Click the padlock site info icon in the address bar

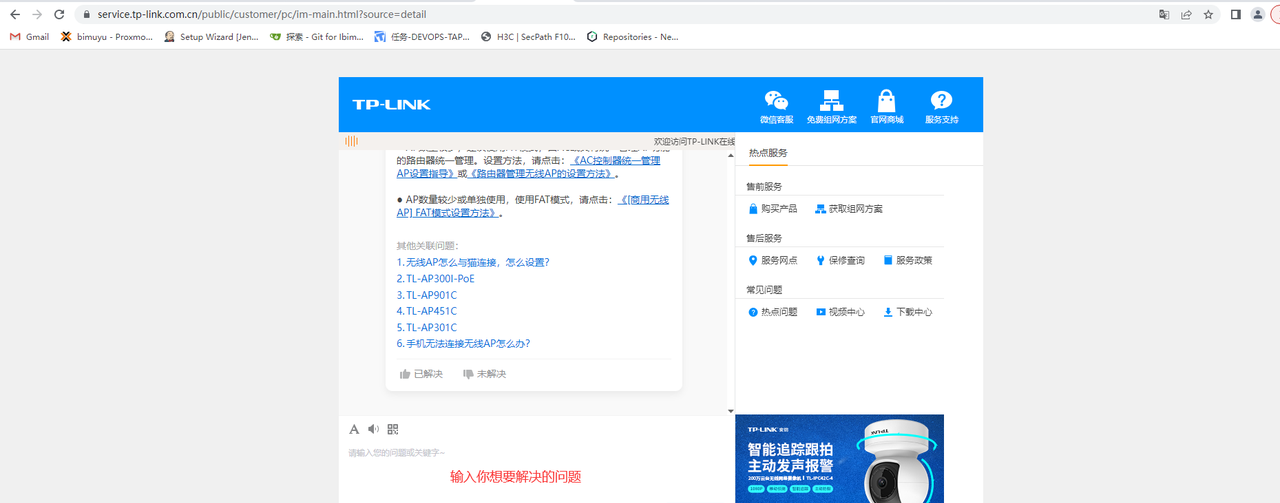(x=86, y=15)
